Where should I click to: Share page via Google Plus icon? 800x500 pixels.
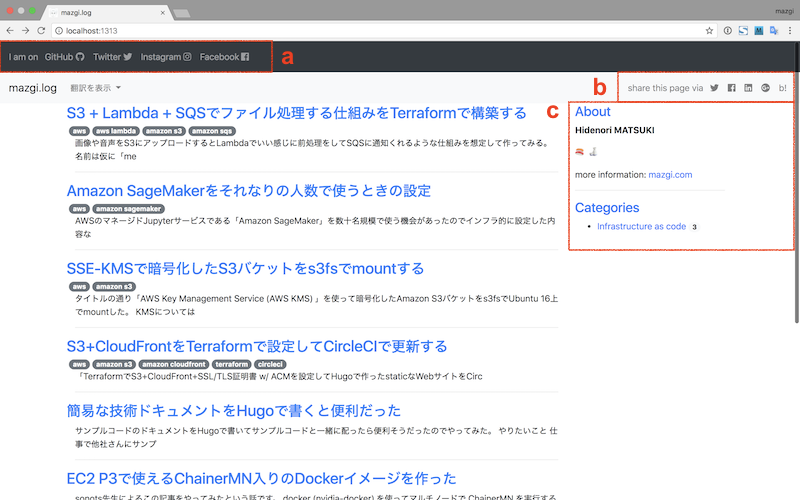(x=765, y=88)
